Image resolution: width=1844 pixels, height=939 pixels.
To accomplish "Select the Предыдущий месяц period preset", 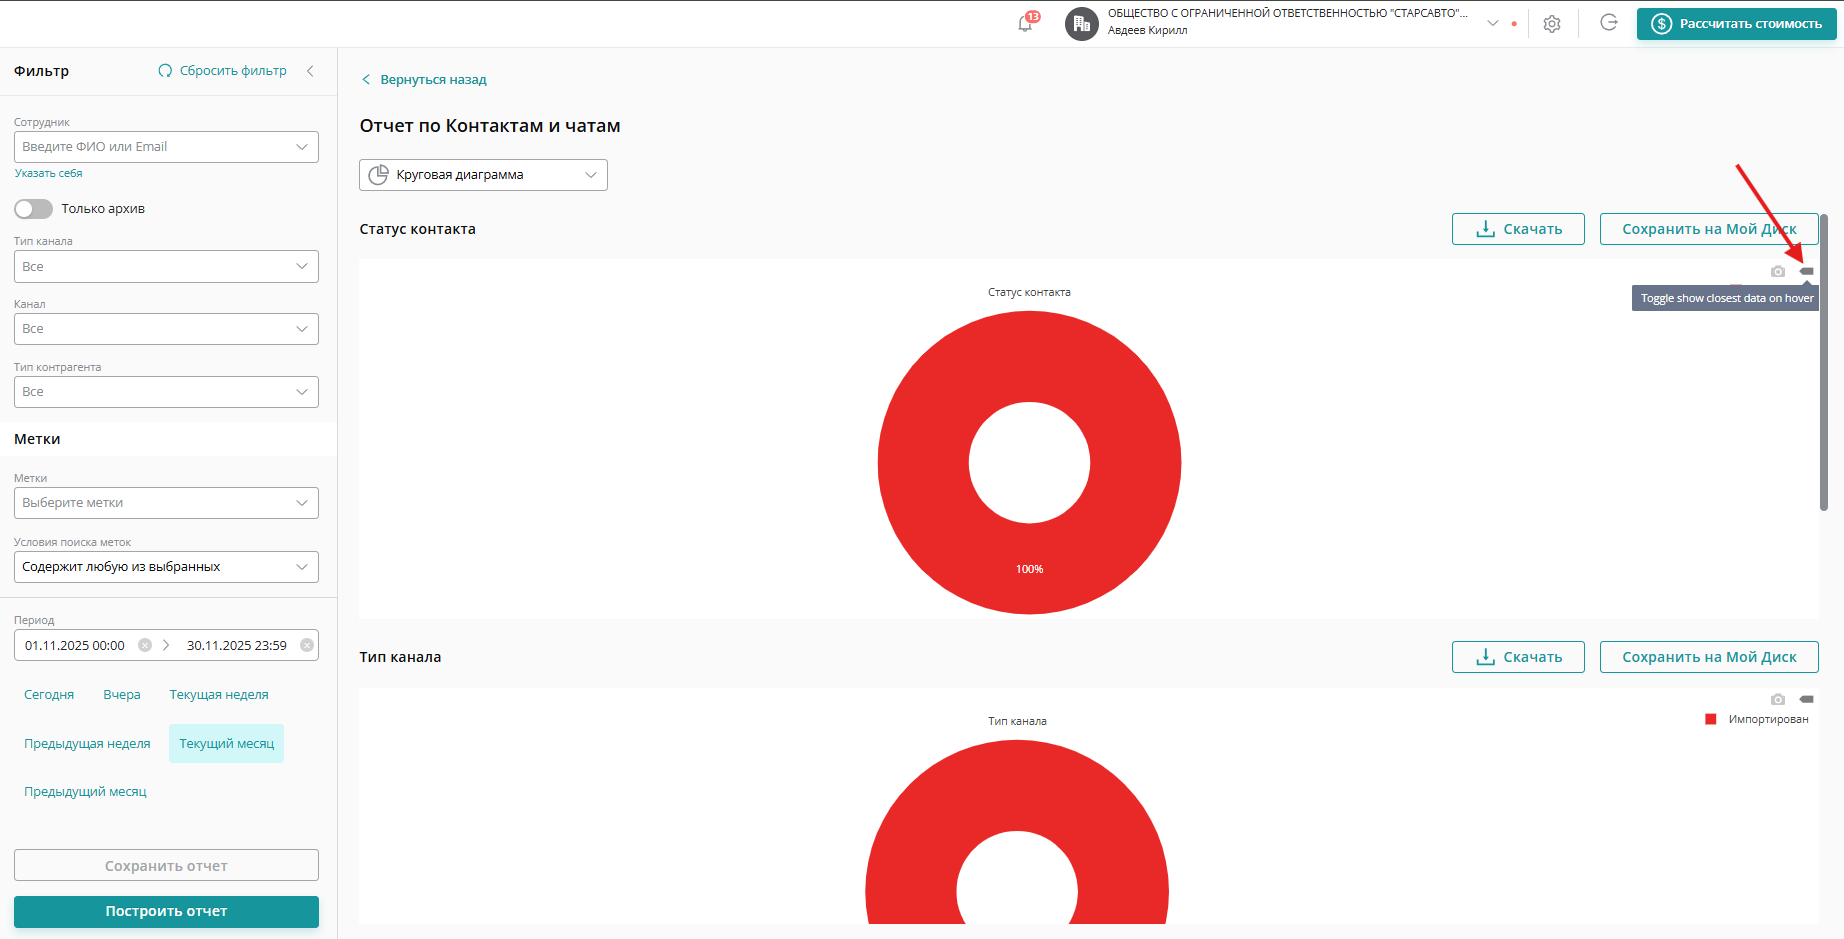I will coord(85,792).
